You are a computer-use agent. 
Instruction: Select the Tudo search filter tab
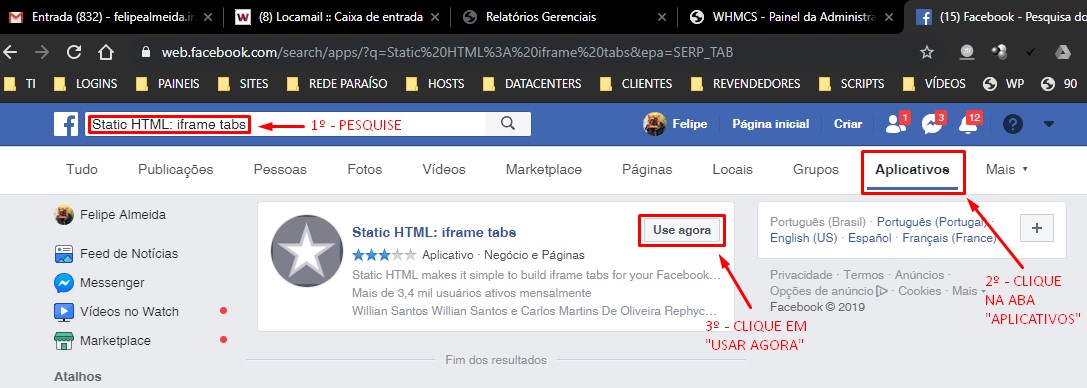(82, 170)
